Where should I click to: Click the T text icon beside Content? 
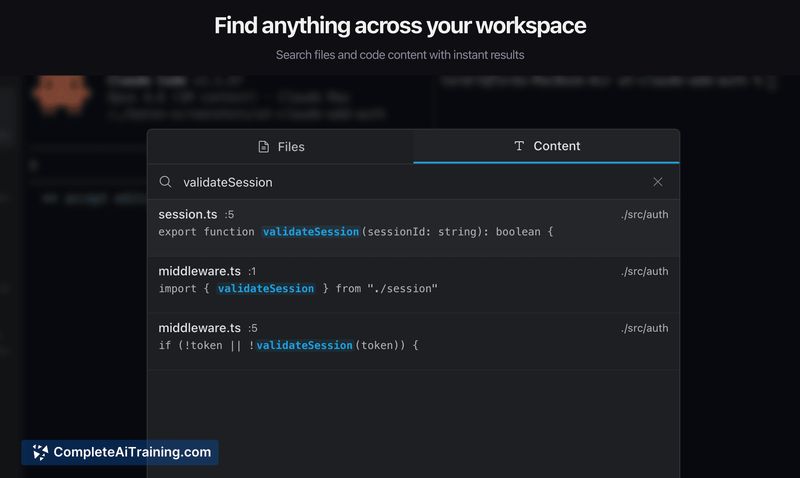tap(518, 146)
